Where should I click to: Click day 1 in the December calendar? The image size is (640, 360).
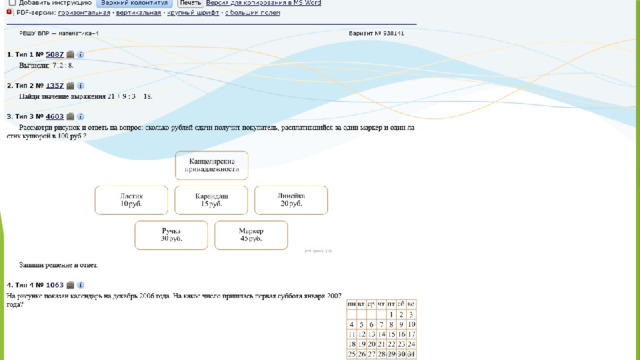click(391, 315)
